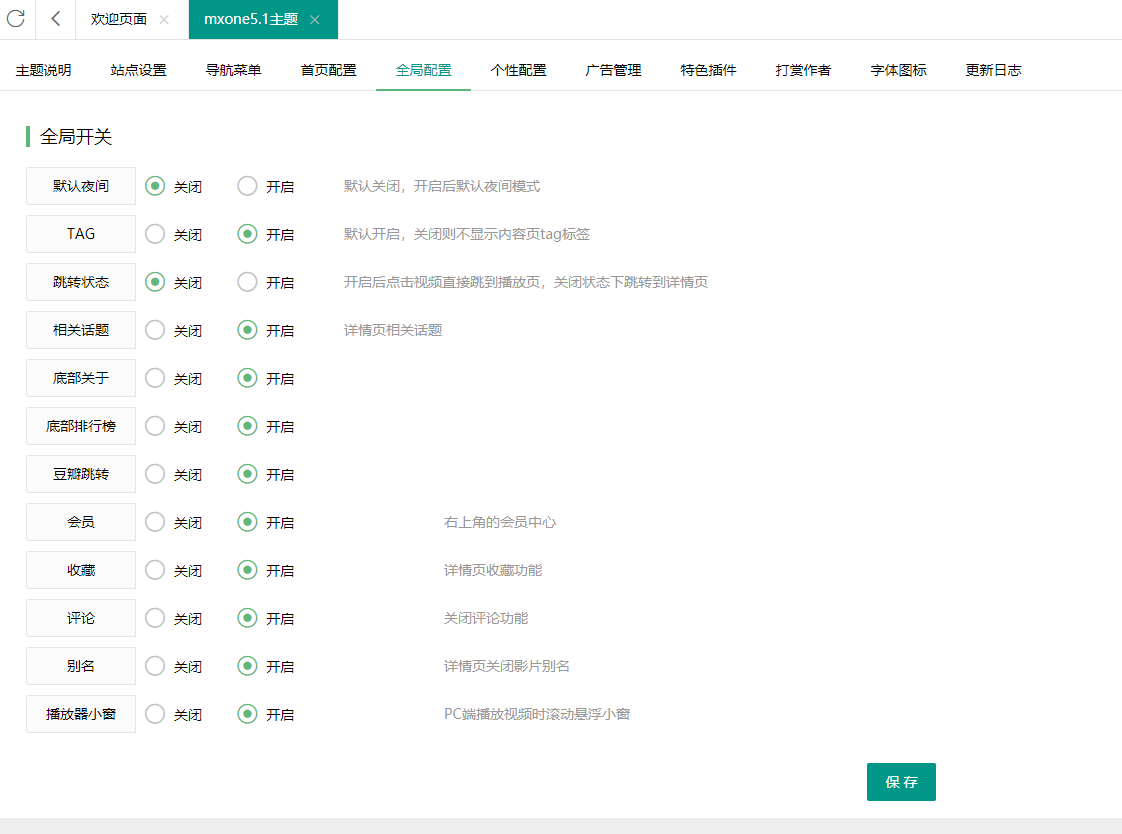The image size is (1122, 834).
Task: Click description 默认关闭，开启后默认夜间模式
Action: (442, 186)
